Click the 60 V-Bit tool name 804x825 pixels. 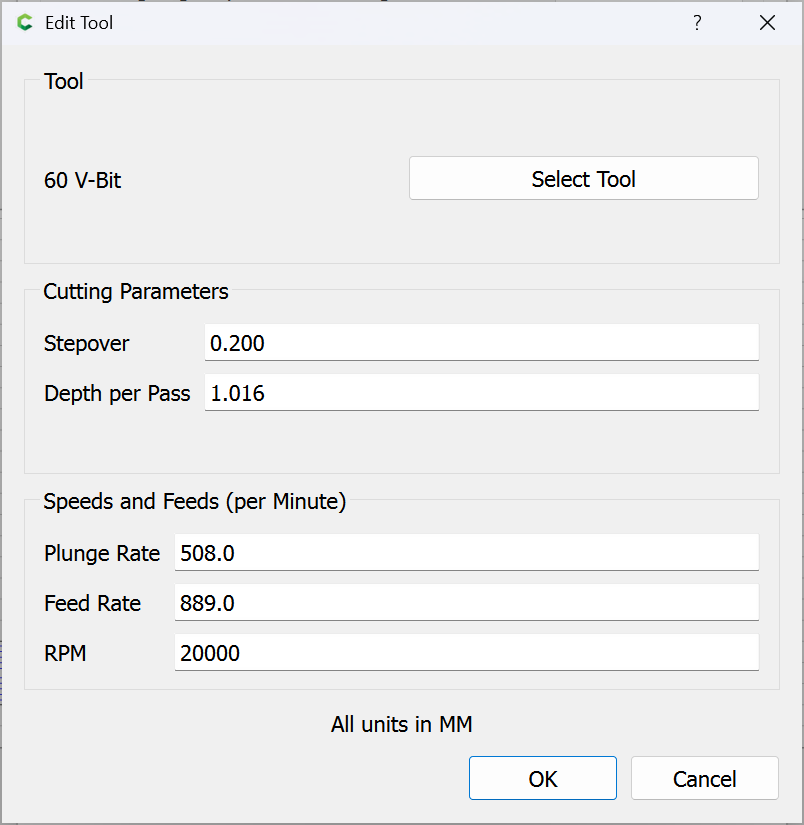(83, 181)
